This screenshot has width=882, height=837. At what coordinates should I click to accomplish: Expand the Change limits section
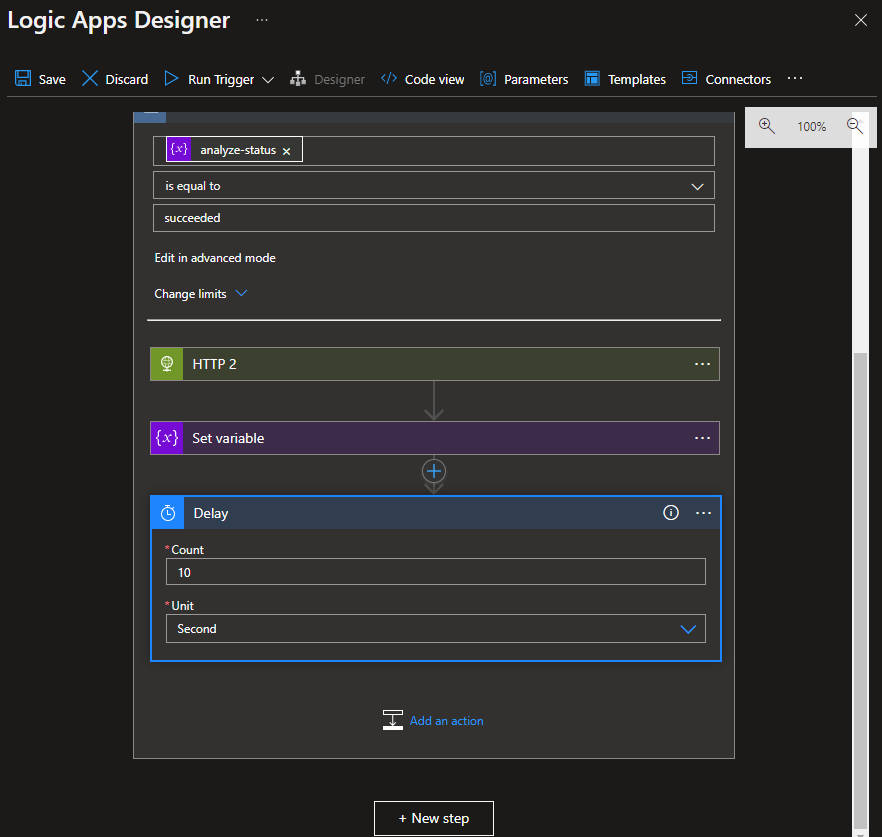[x=200, y=294]
